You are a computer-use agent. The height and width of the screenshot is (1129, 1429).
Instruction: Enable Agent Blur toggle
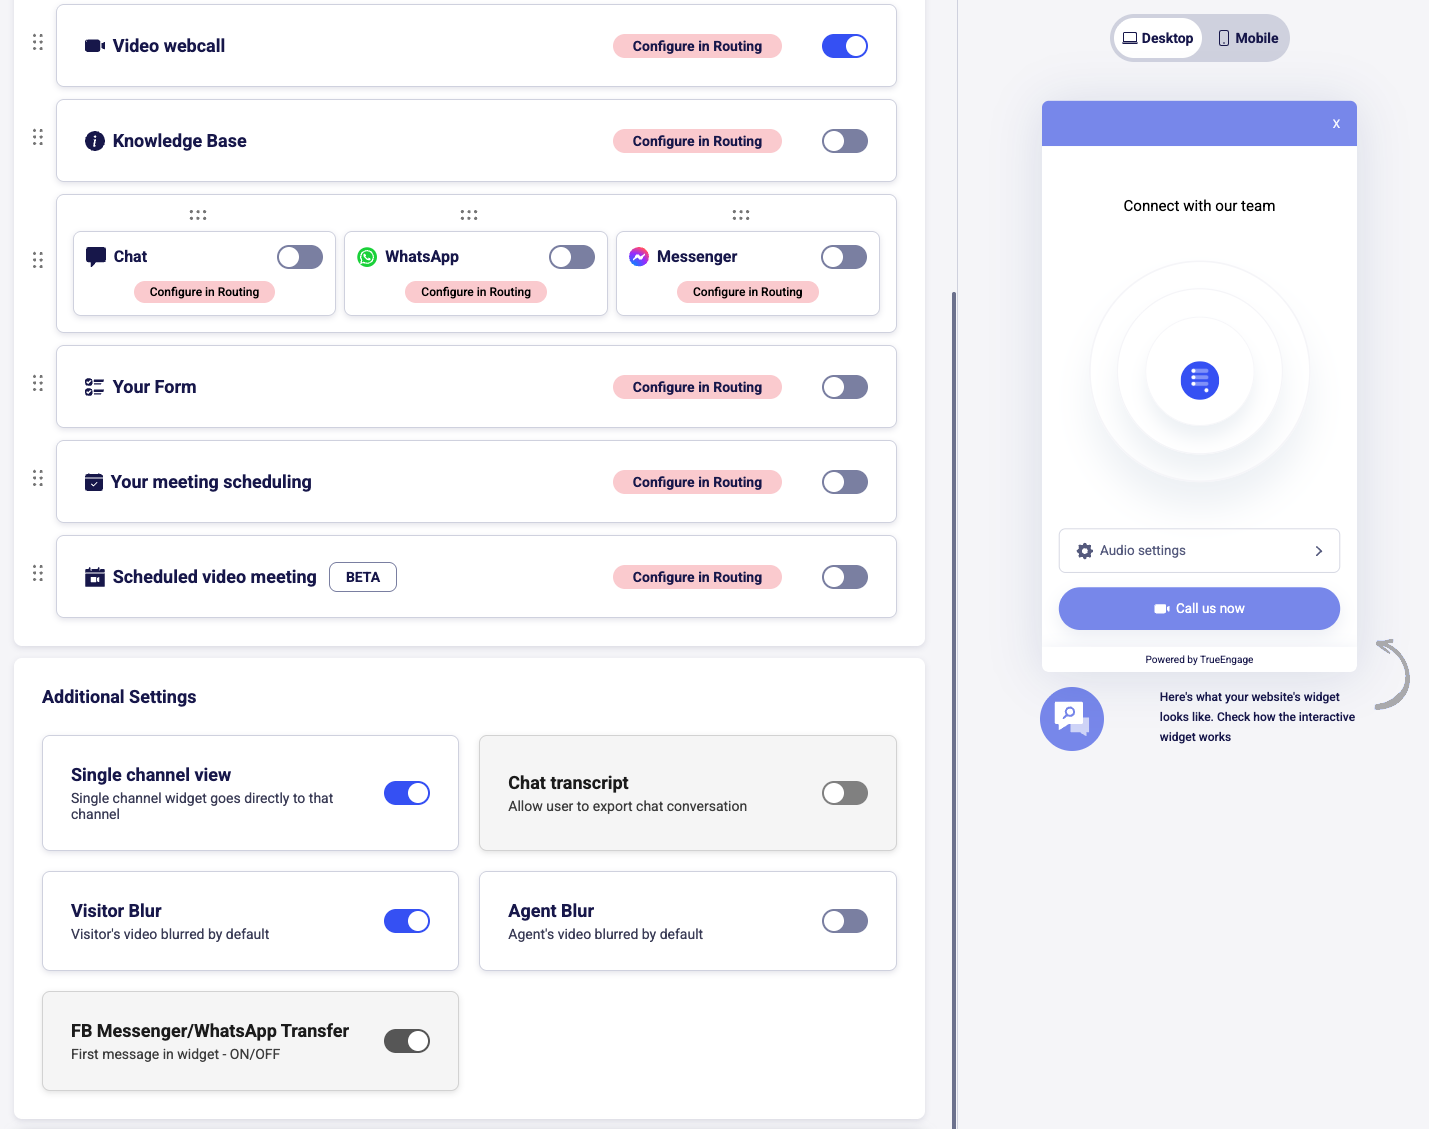pos(844,921)
